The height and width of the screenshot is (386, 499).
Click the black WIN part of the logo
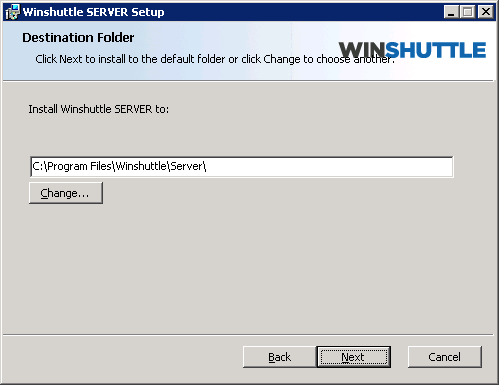click(362, 50)
